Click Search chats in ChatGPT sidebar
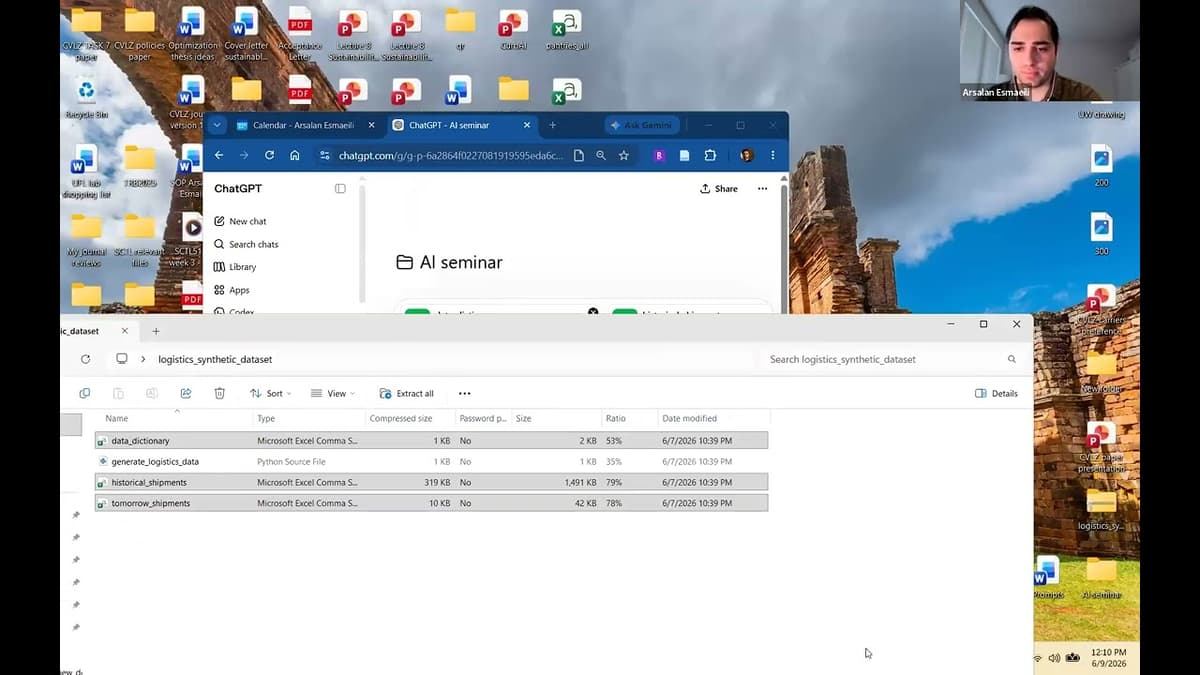The width and height of the screenshot is (1200, 675). (246, 244)
